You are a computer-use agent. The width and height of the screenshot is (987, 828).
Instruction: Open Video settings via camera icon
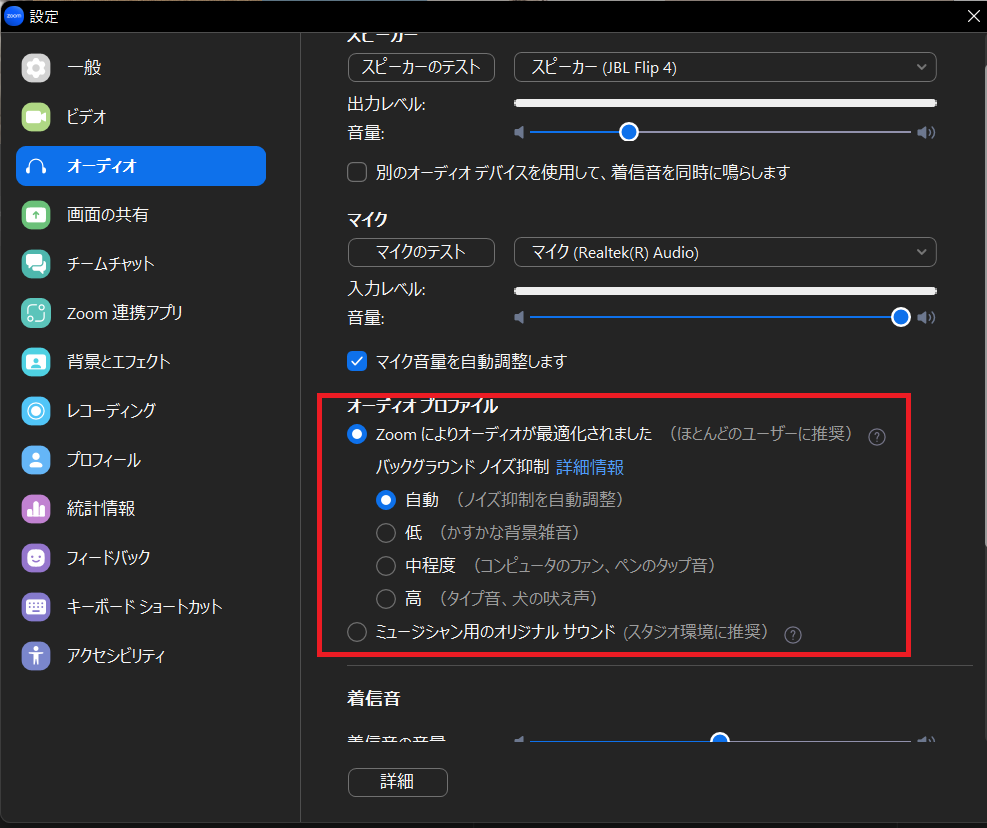click(x=36, y=117)
